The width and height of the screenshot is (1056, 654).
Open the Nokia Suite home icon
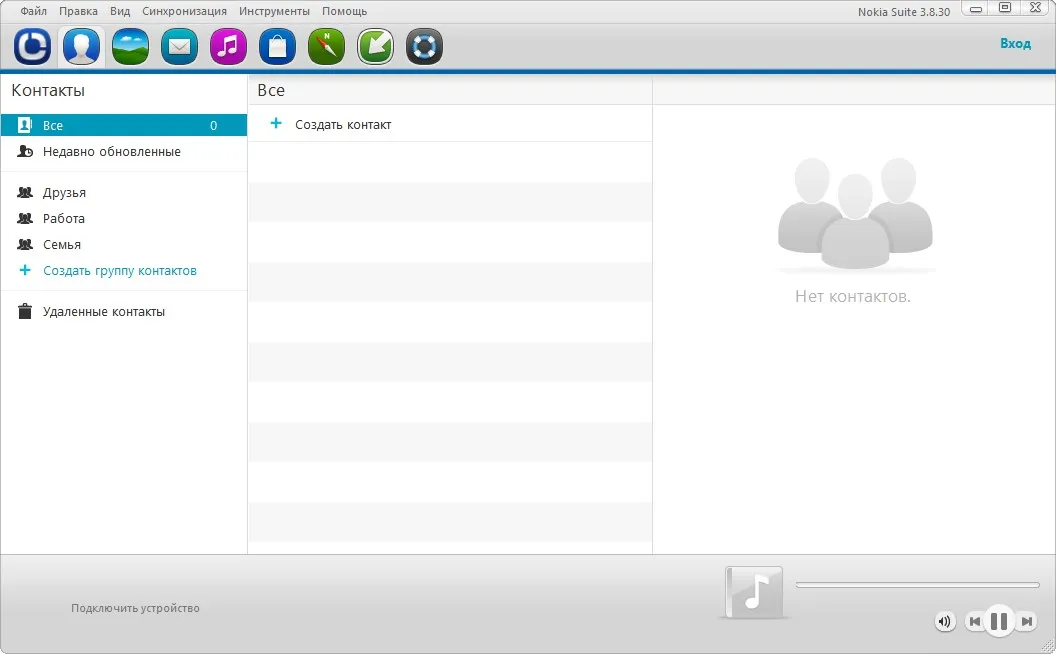coord(32,46)
